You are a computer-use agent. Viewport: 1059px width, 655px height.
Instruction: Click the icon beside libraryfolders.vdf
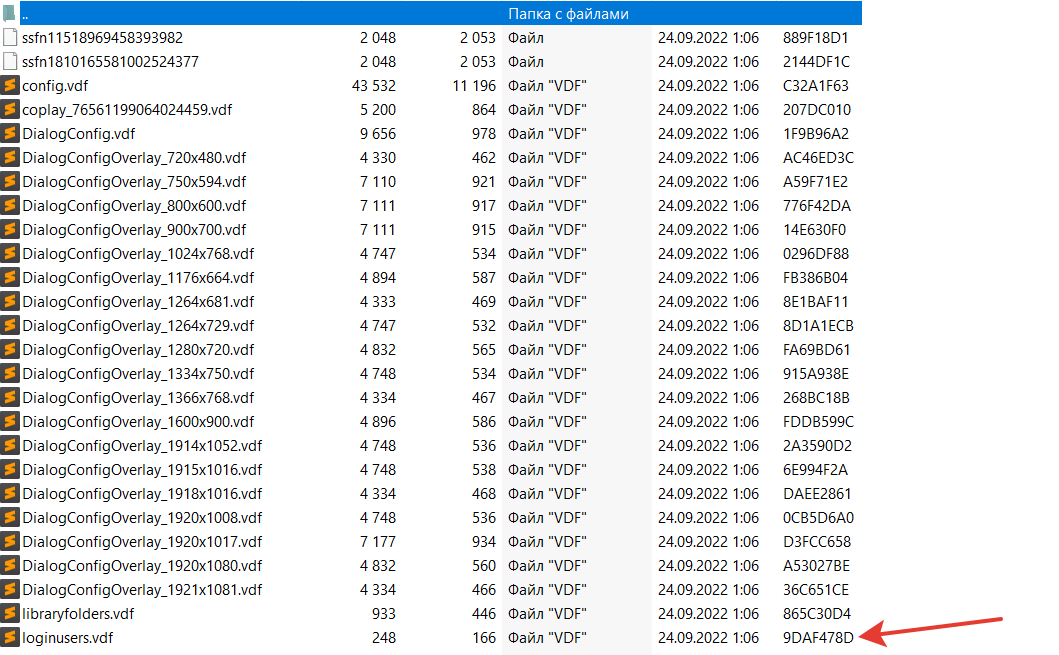(10, 613)
